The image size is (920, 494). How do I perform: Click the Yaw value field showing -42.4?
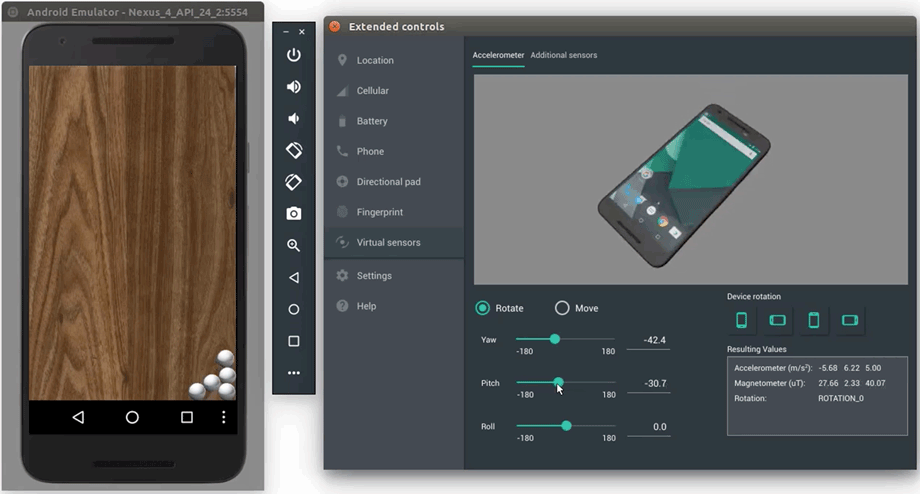(x=648, y=340)
